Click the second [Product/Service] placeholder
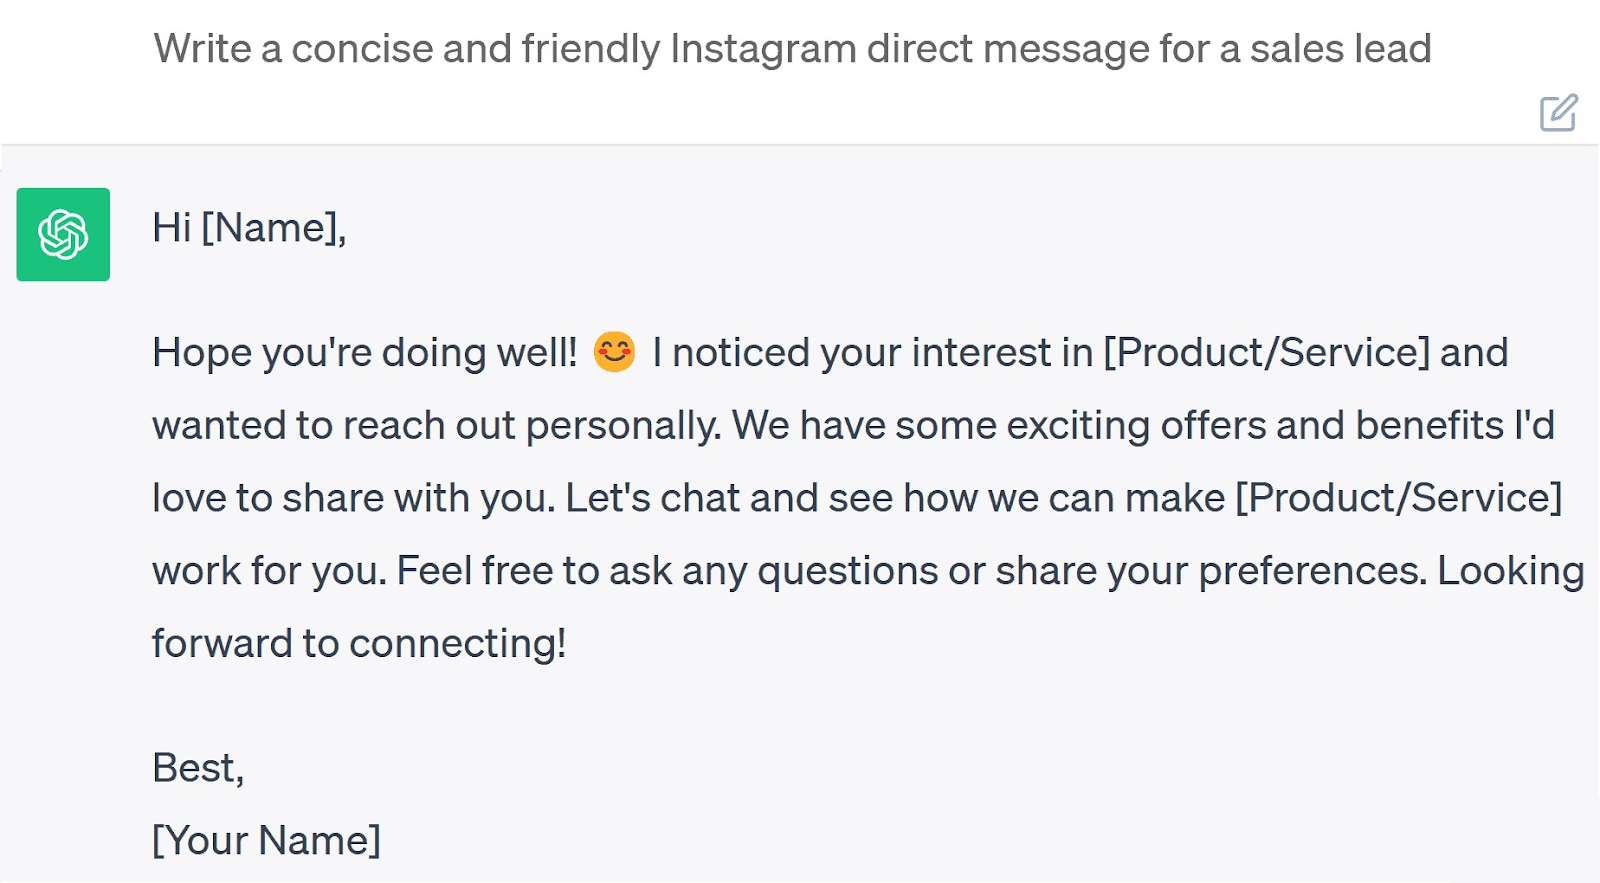 point(1397,497)
